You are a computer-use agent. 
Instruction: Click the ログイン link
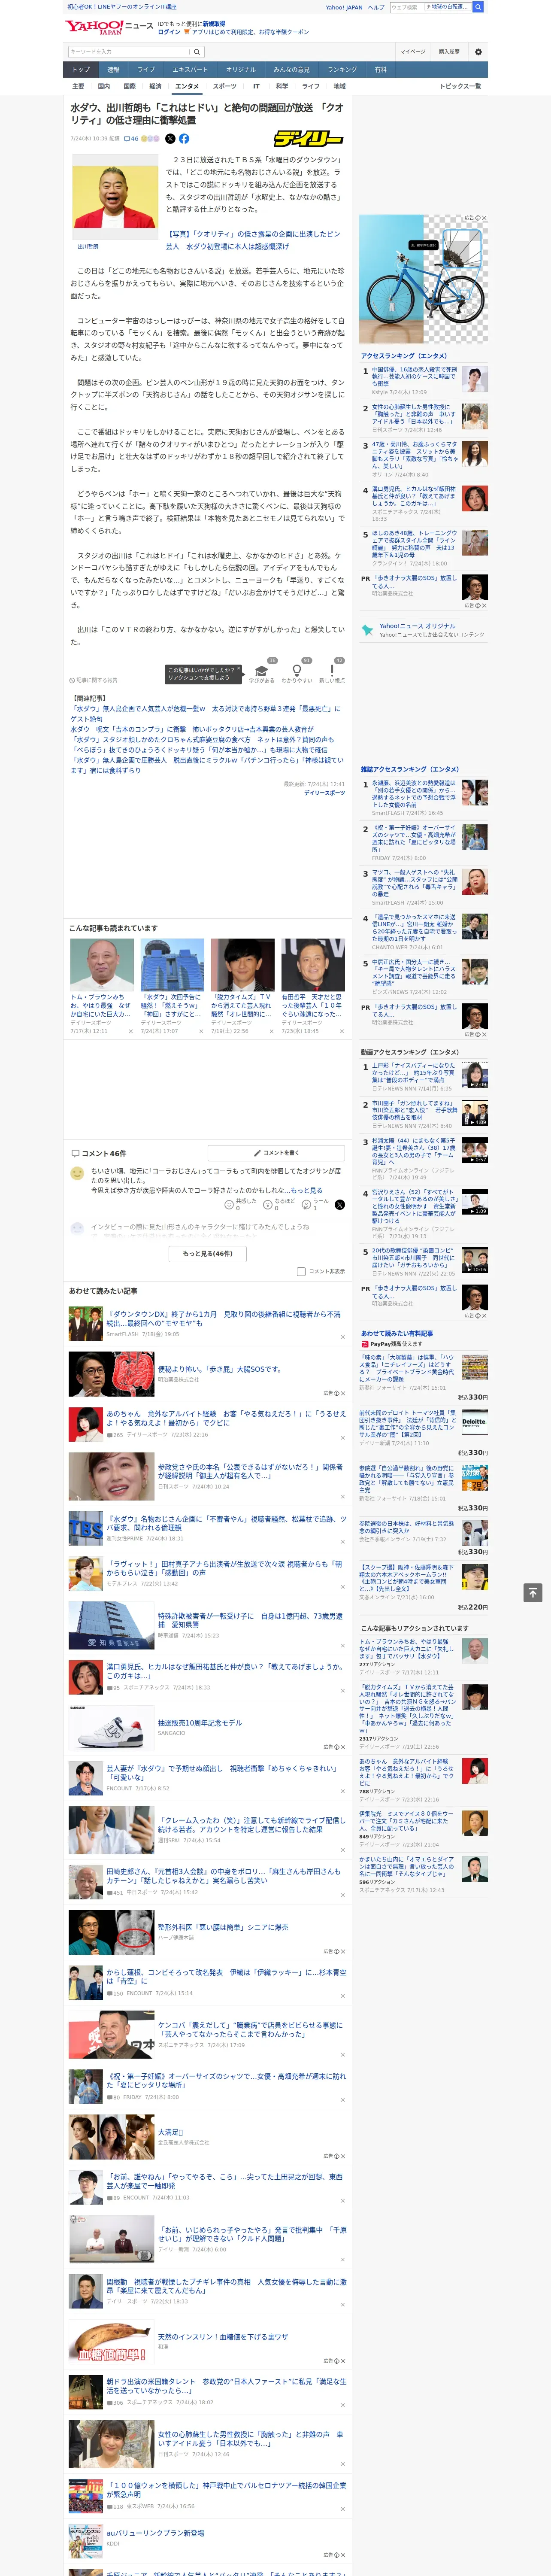point(169,32)
